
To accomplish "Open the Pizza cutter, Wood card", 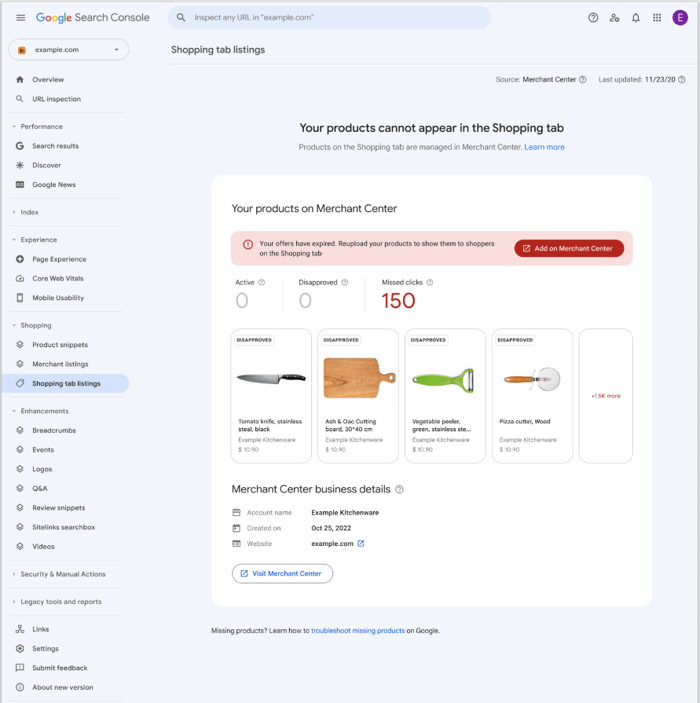I will pyautogui.click(x=532, y=396).
